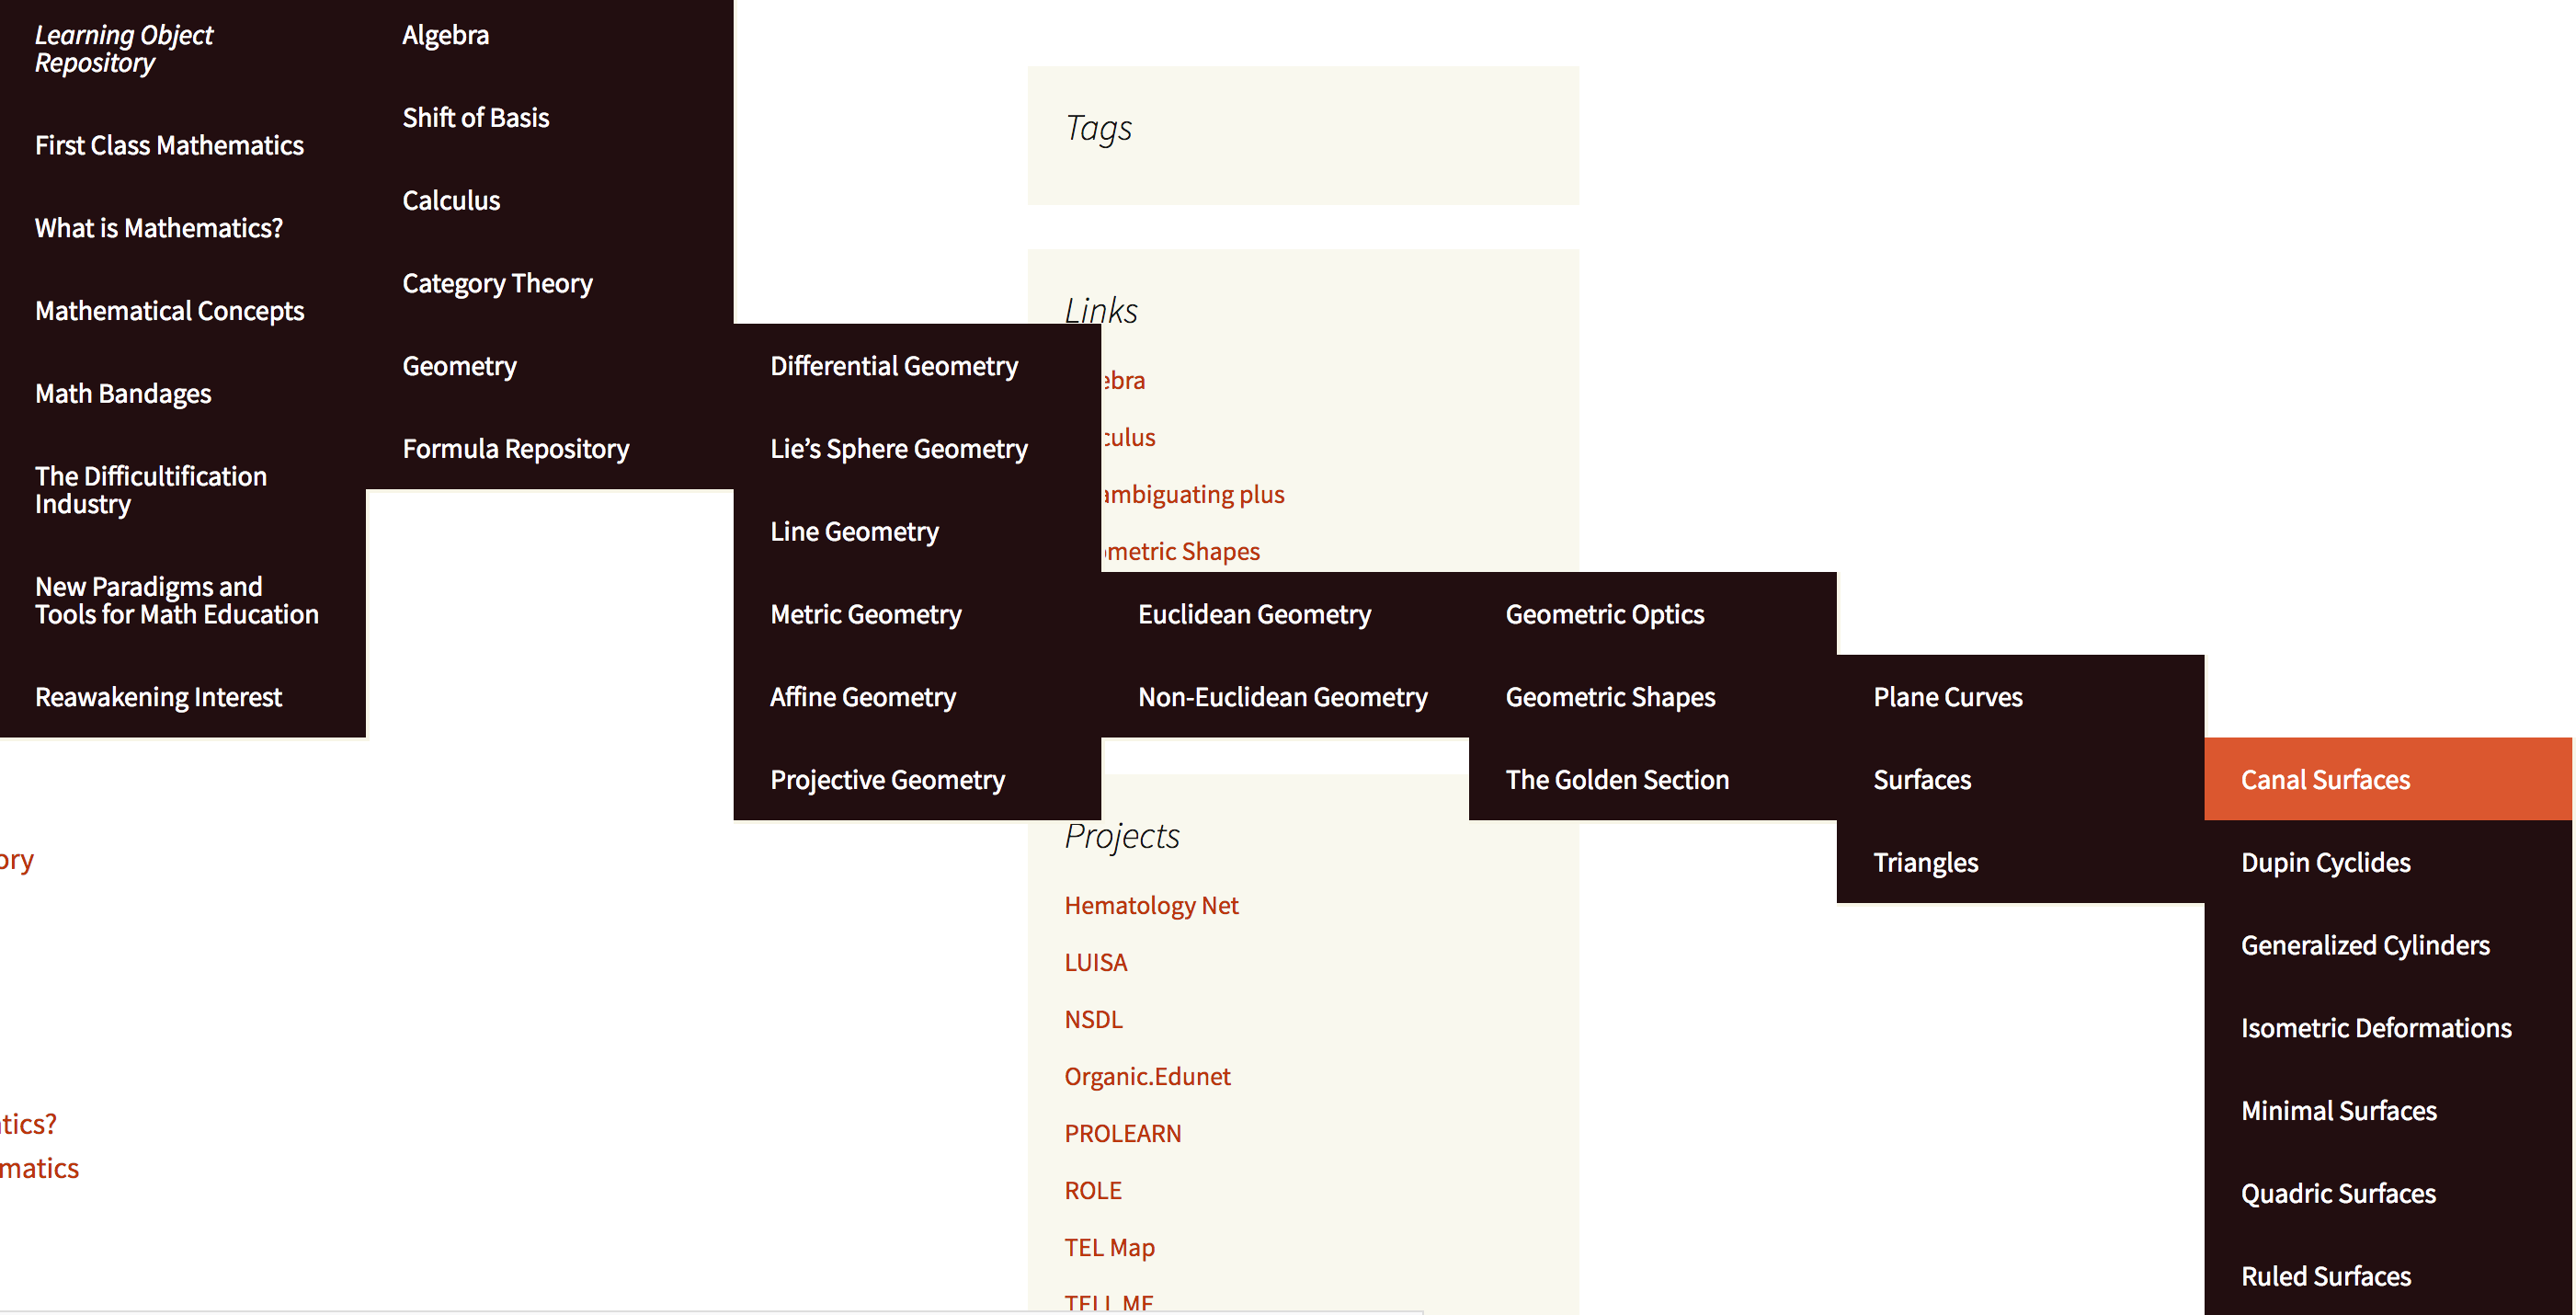Expand Metric Geometry menu item
Screen dimensions: 2576x1315
(x=865, y=614)
